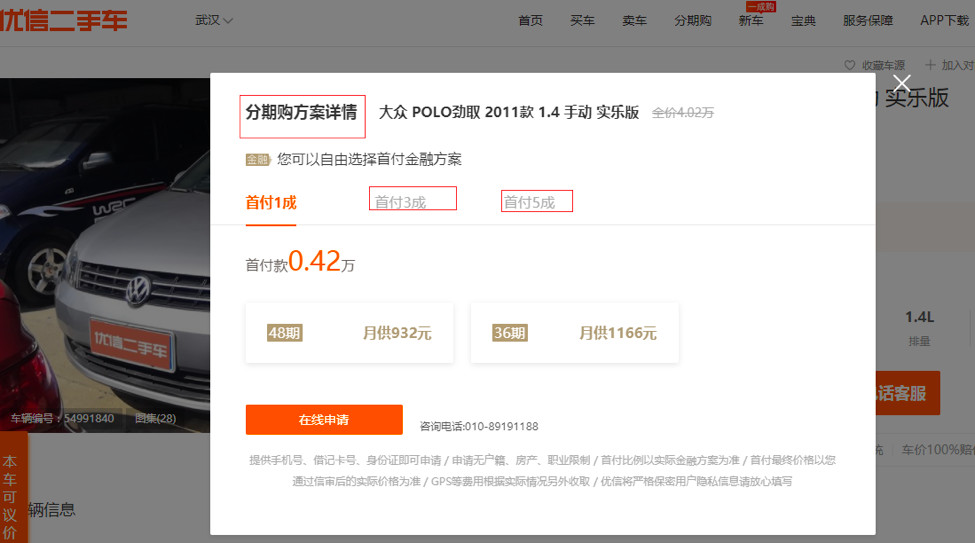Open the 图集(28) photo gallery
Viewport: 975px width, 543px height.
coord(155,418)
